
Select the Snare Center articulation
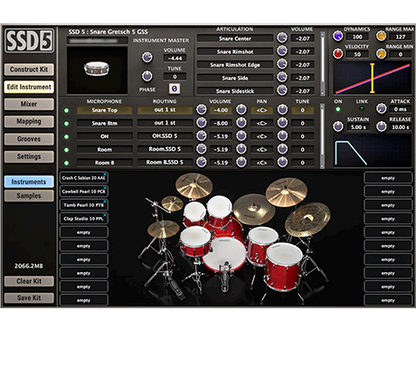235,38
